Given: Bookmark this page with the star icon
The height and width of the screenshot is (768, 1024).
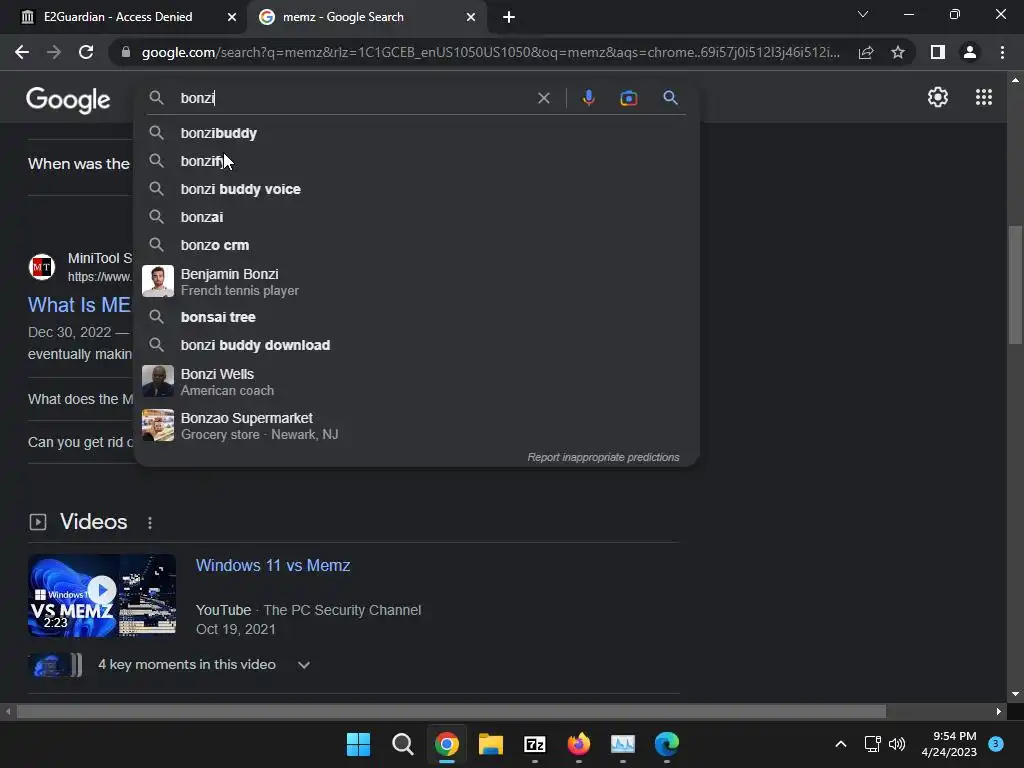Looking at the screenshot, I should (x=898, y=52).
